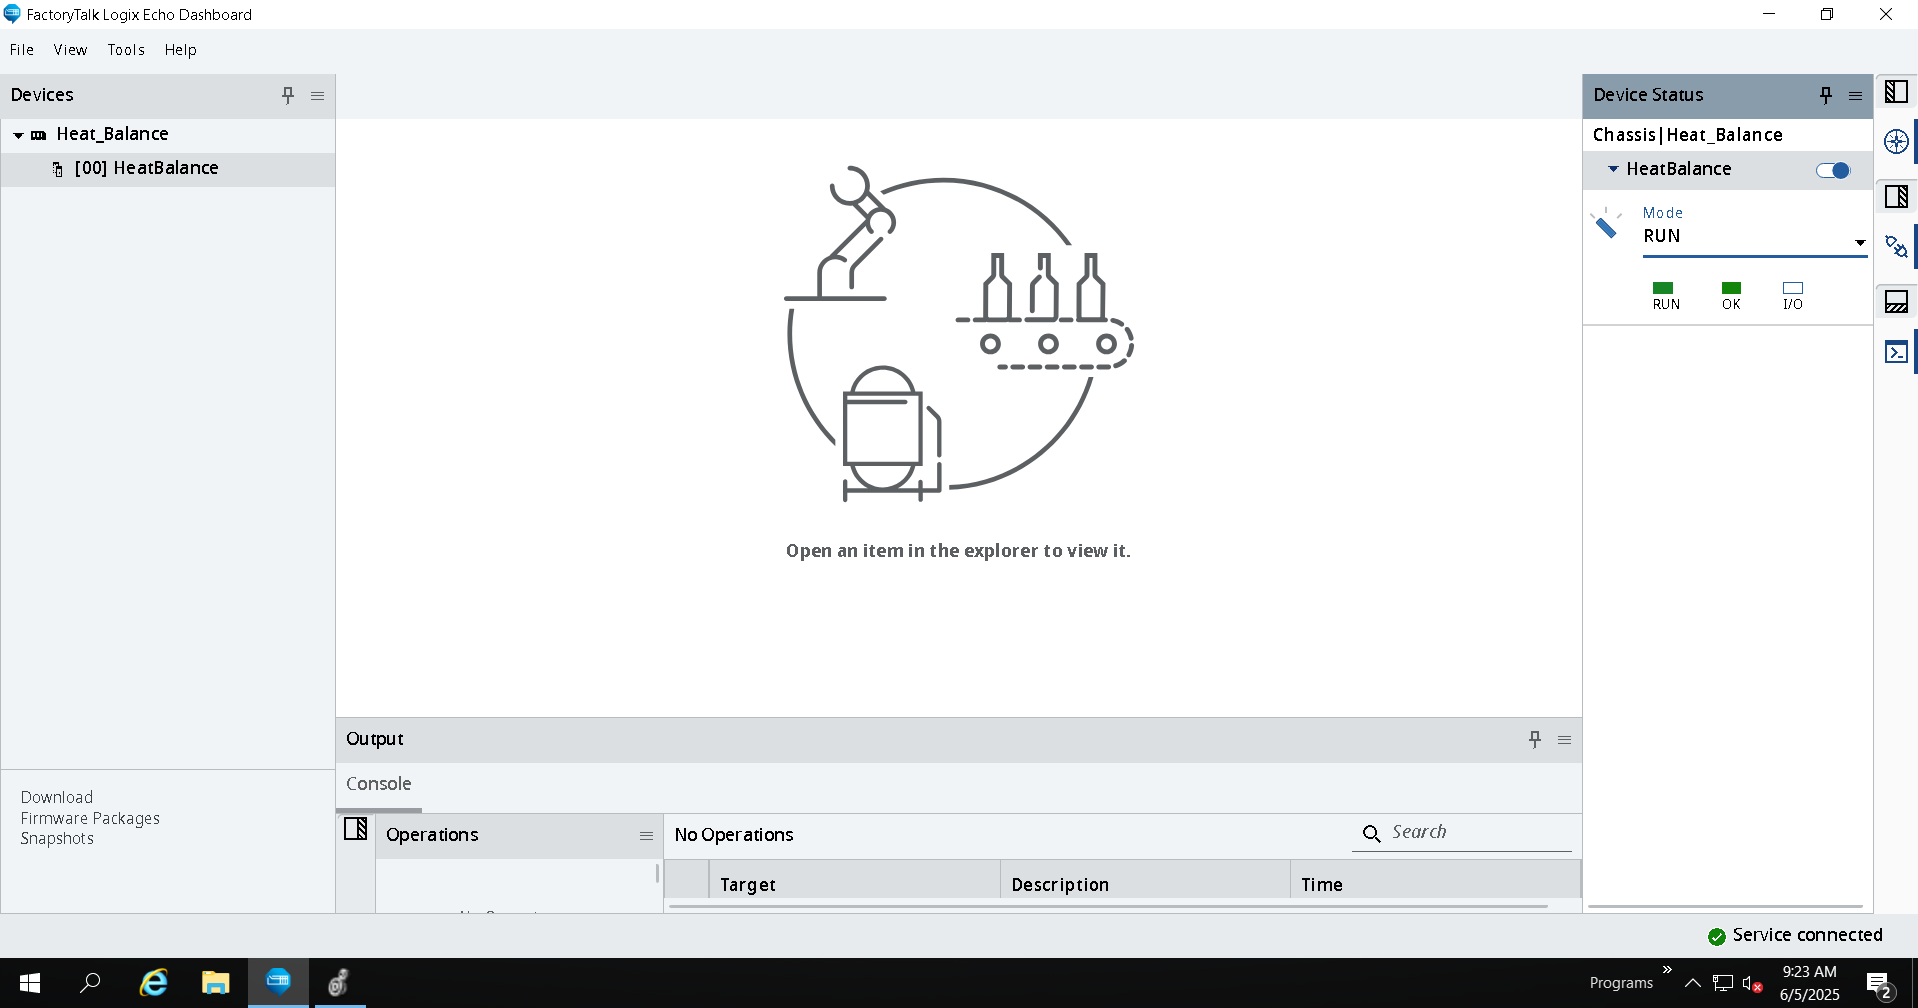Toggle the left panel layout icon

point(1896,92)
